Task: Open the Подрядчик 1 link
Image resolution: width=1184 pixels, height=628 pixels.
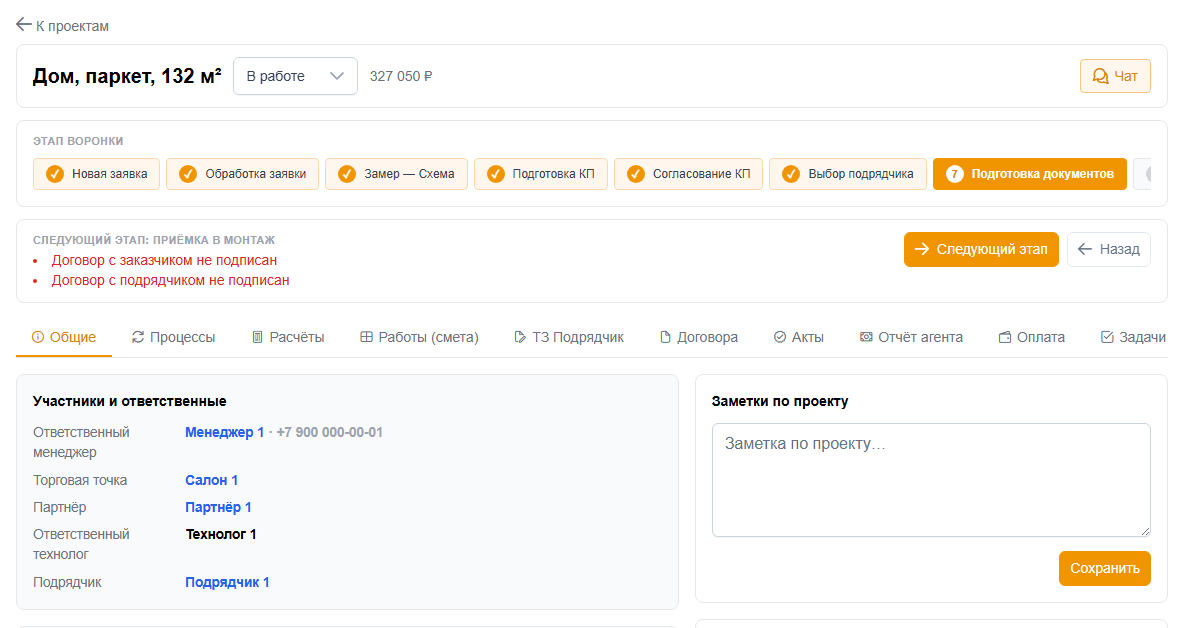Action: tap(227, 582)
